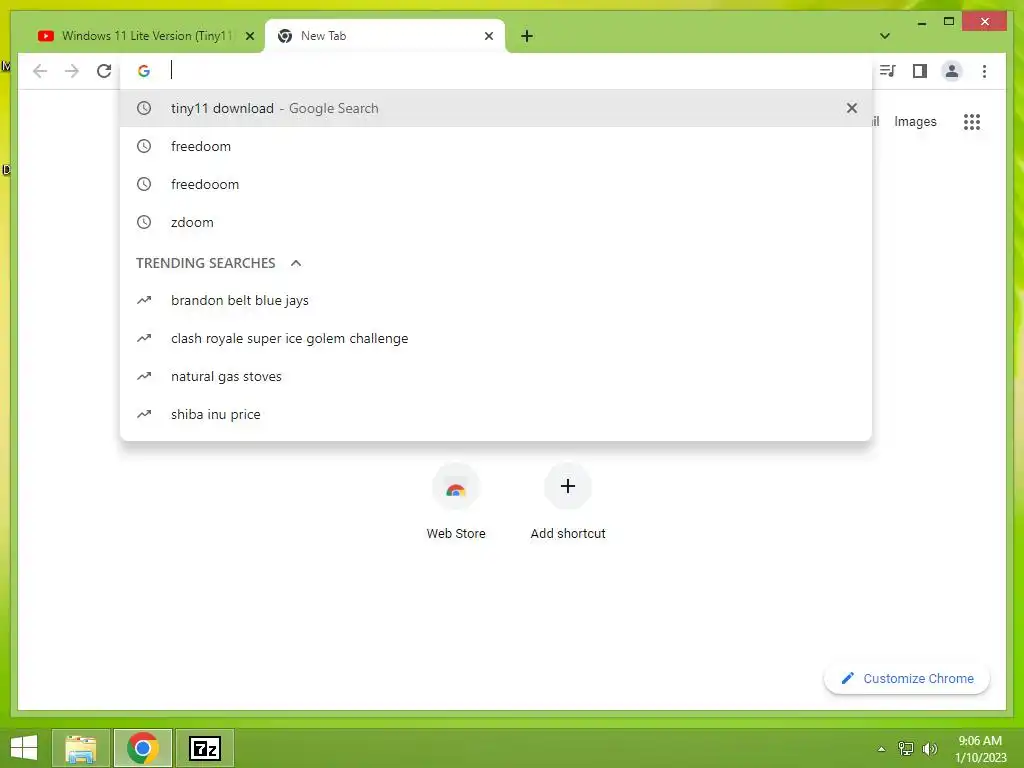Select natural gas stoves trending search
The width and height of the screenshot is (1024, 768).
(496, 376)
